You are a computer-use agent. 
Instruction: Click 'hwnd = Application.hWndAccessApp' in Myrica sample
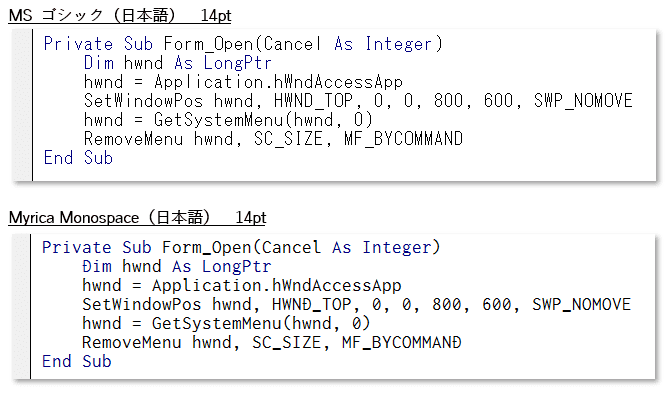[242, 285]
